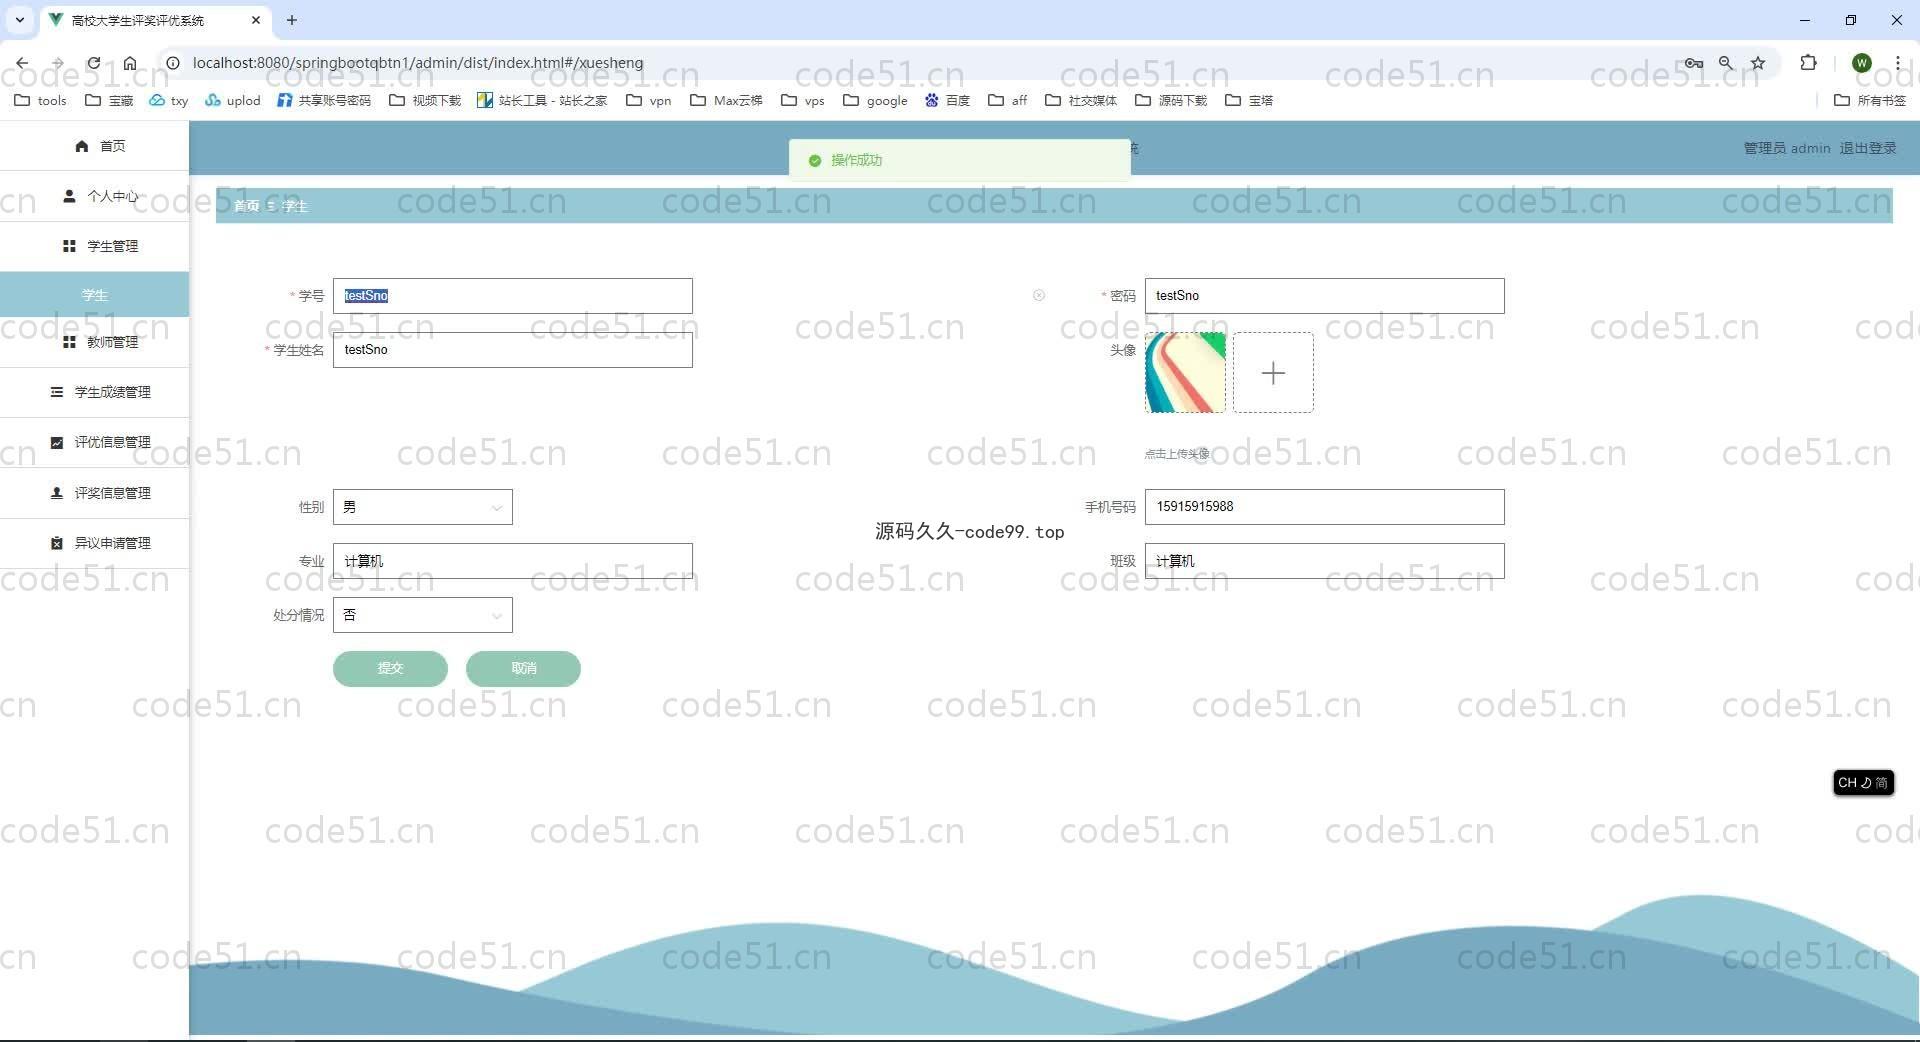Cancel editing with 取消 button

(523, 668)
